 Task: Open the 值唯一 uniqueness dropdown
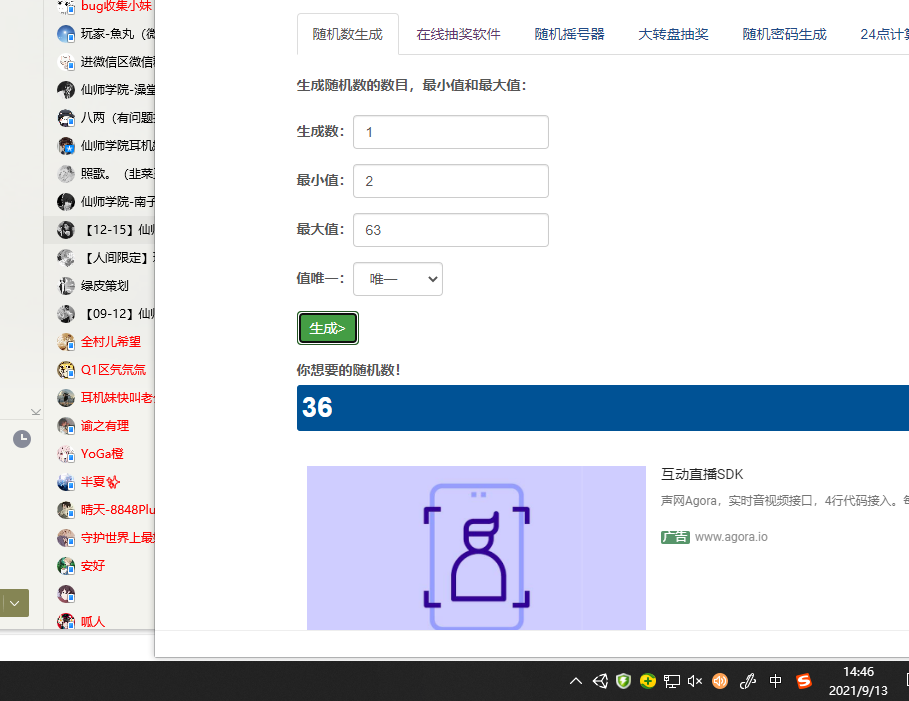click(398, 279)
